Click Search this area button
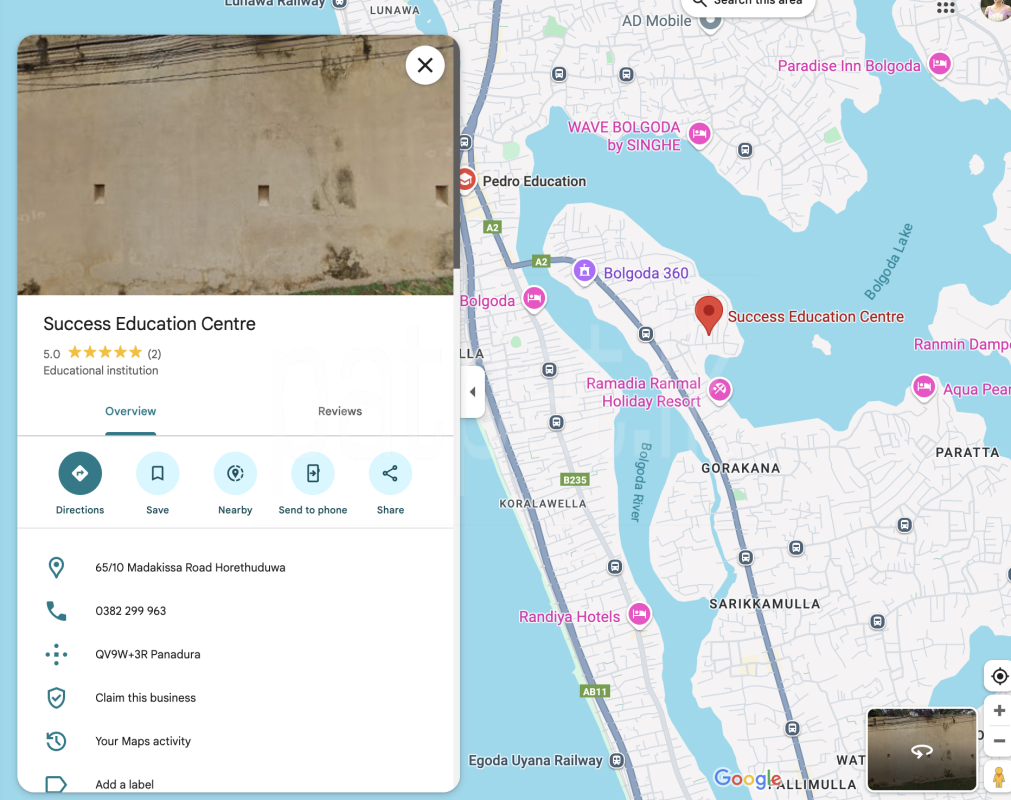 pos(748,5)
